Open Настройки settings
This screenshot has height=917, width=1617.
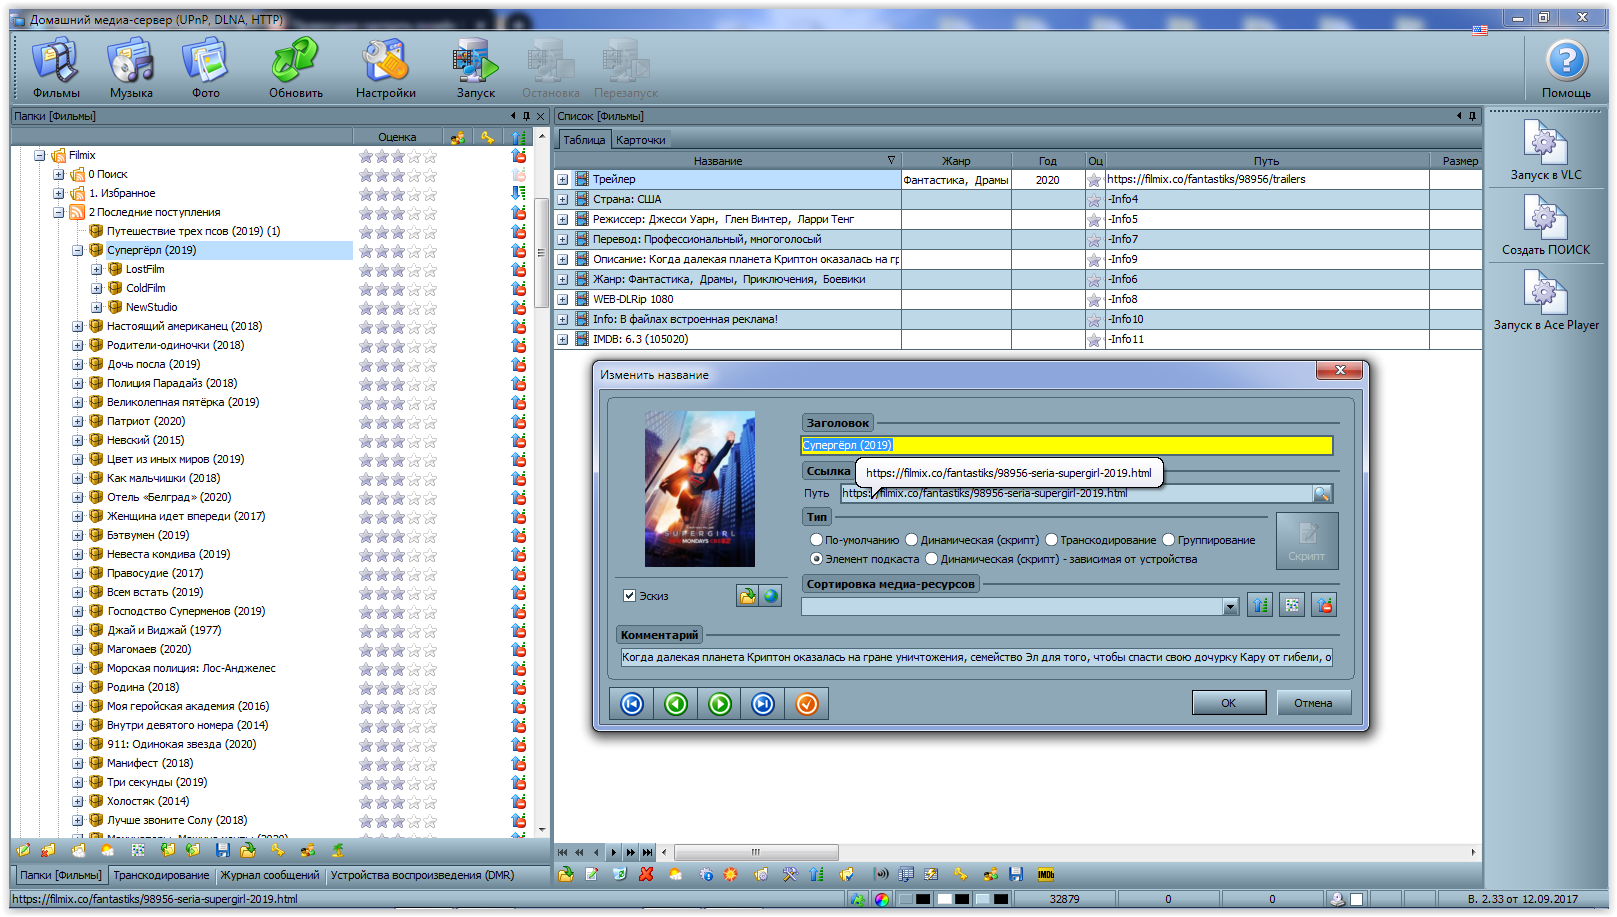385,67
